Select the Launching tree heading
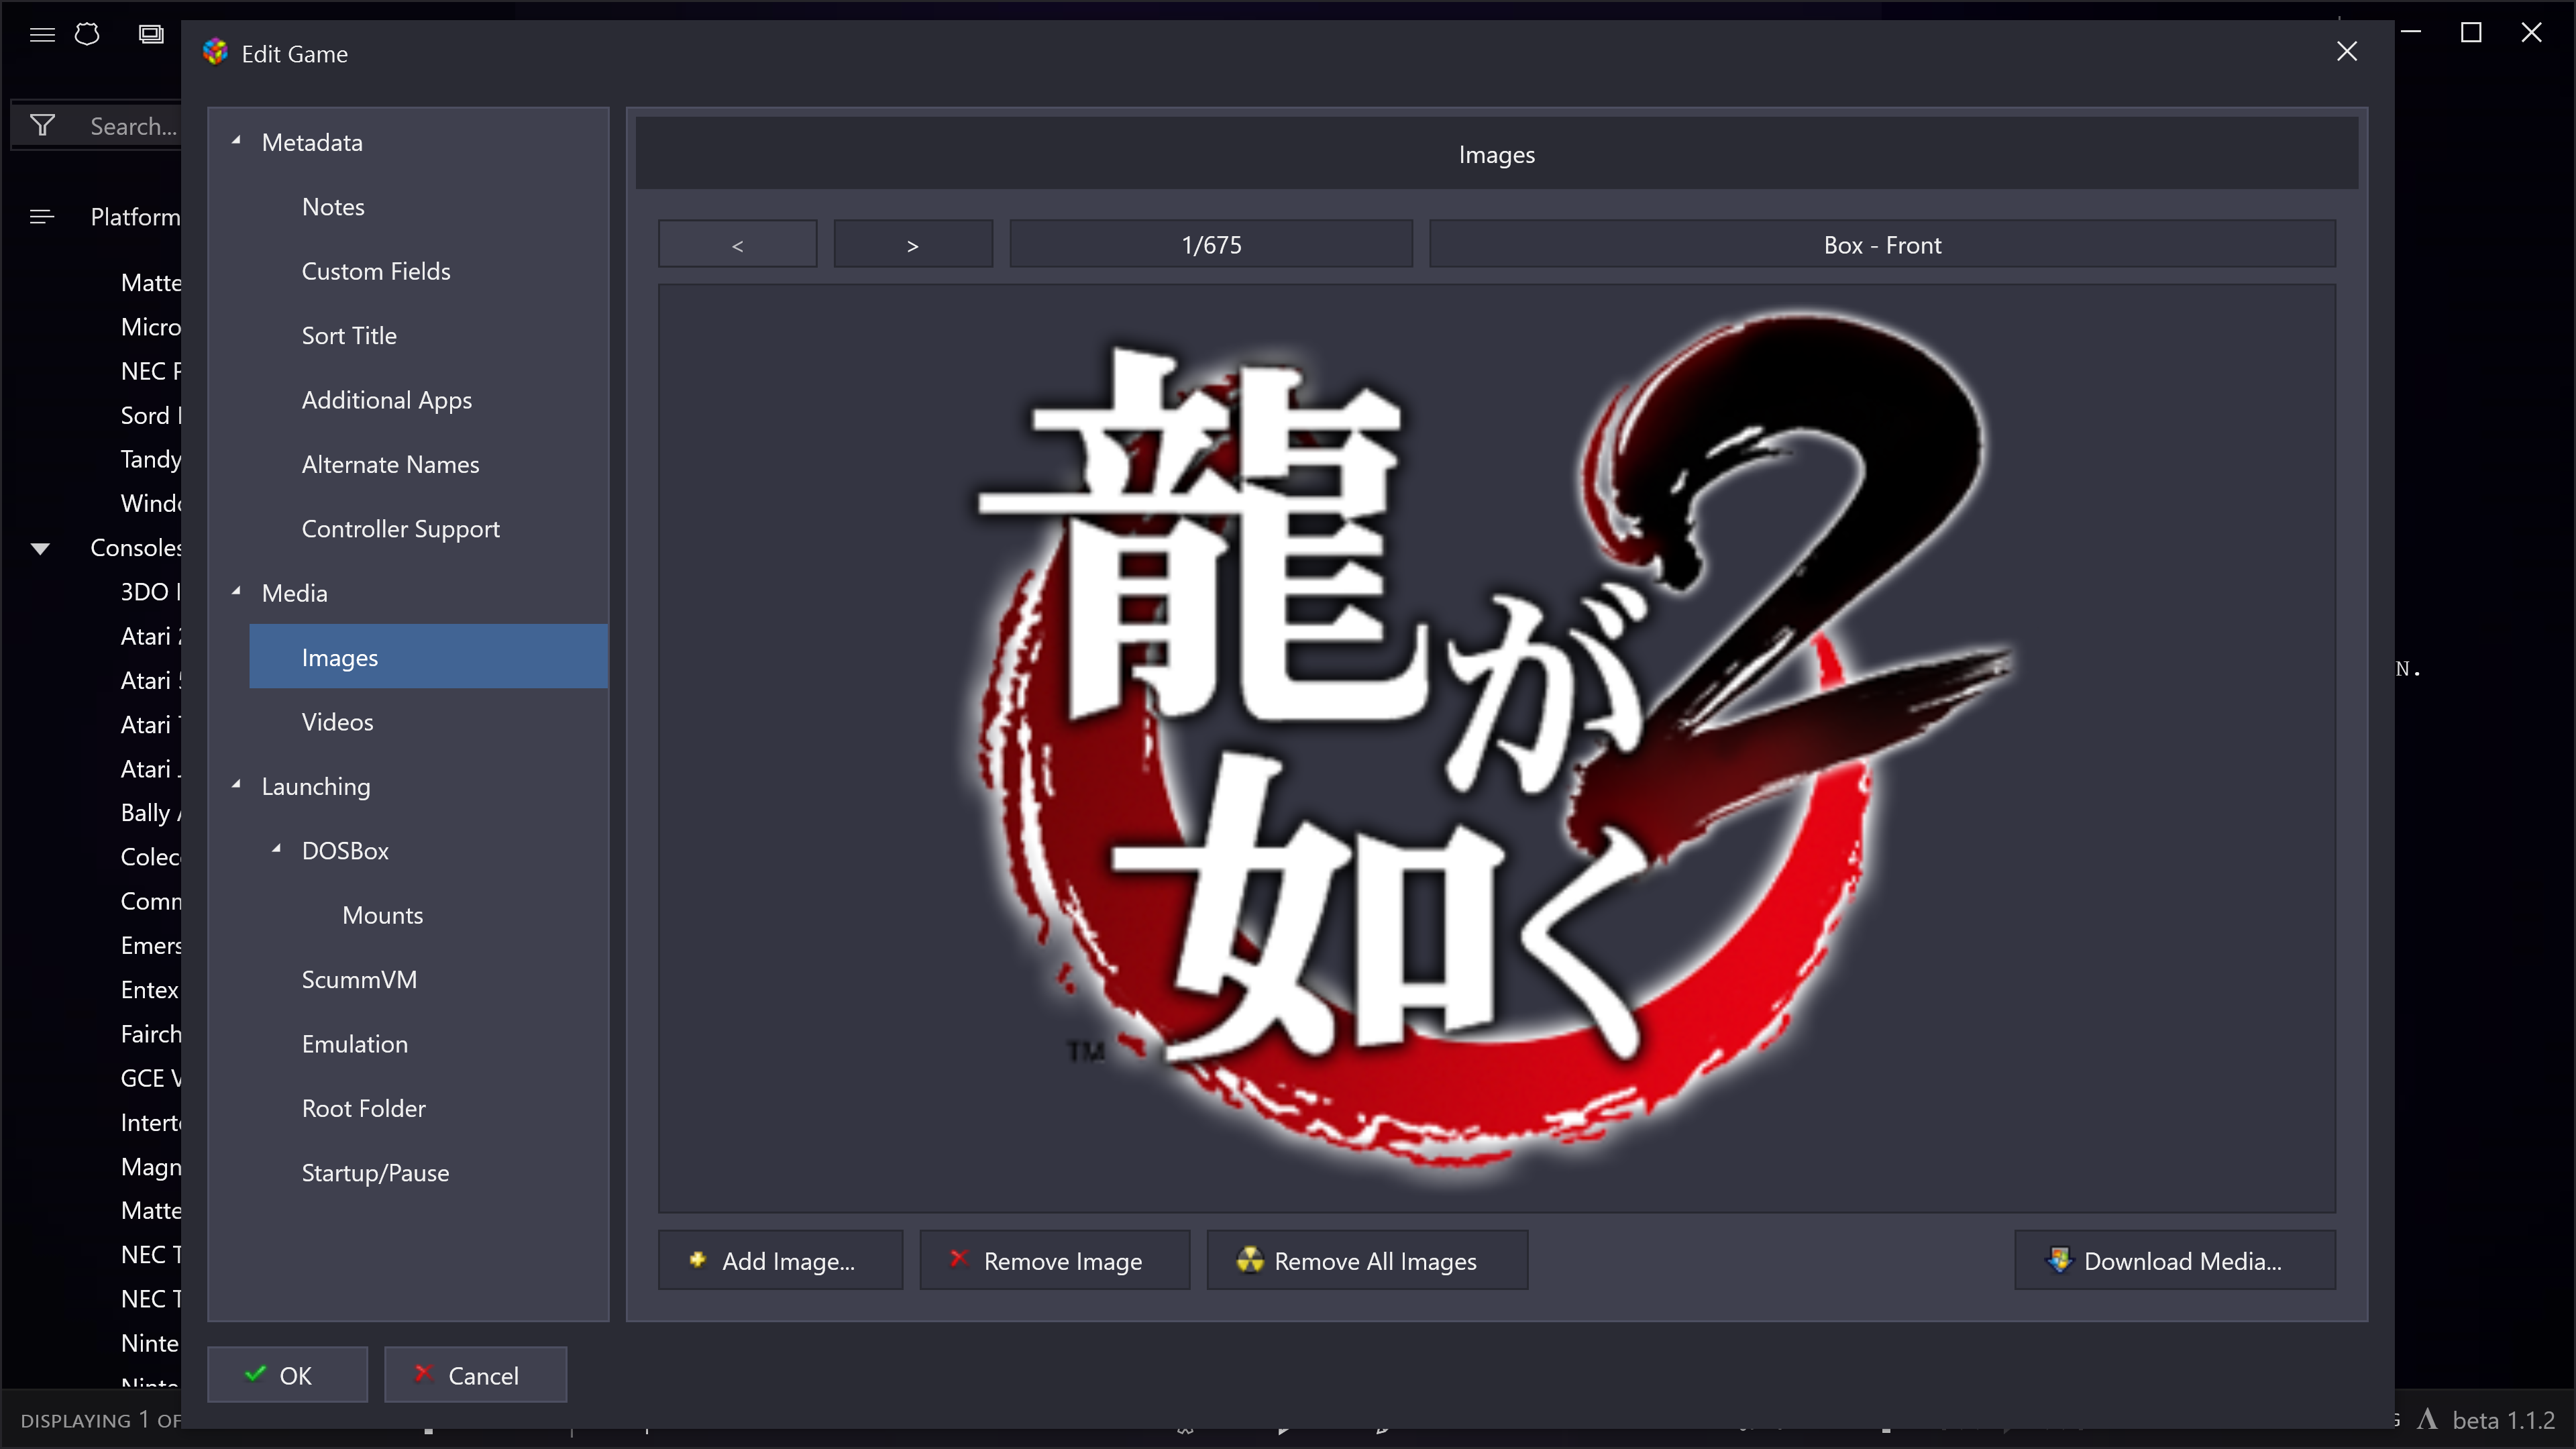Image resolution: width=2576 pixels, height=1449 pixels. click(316, 786)
